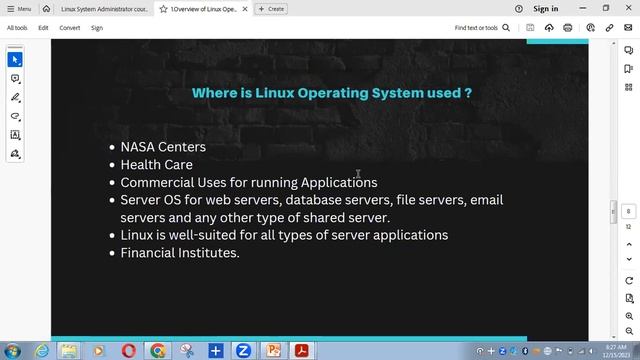The image size is (640, 360).
Task: Open the Sign option
Action: click(97, 28)
